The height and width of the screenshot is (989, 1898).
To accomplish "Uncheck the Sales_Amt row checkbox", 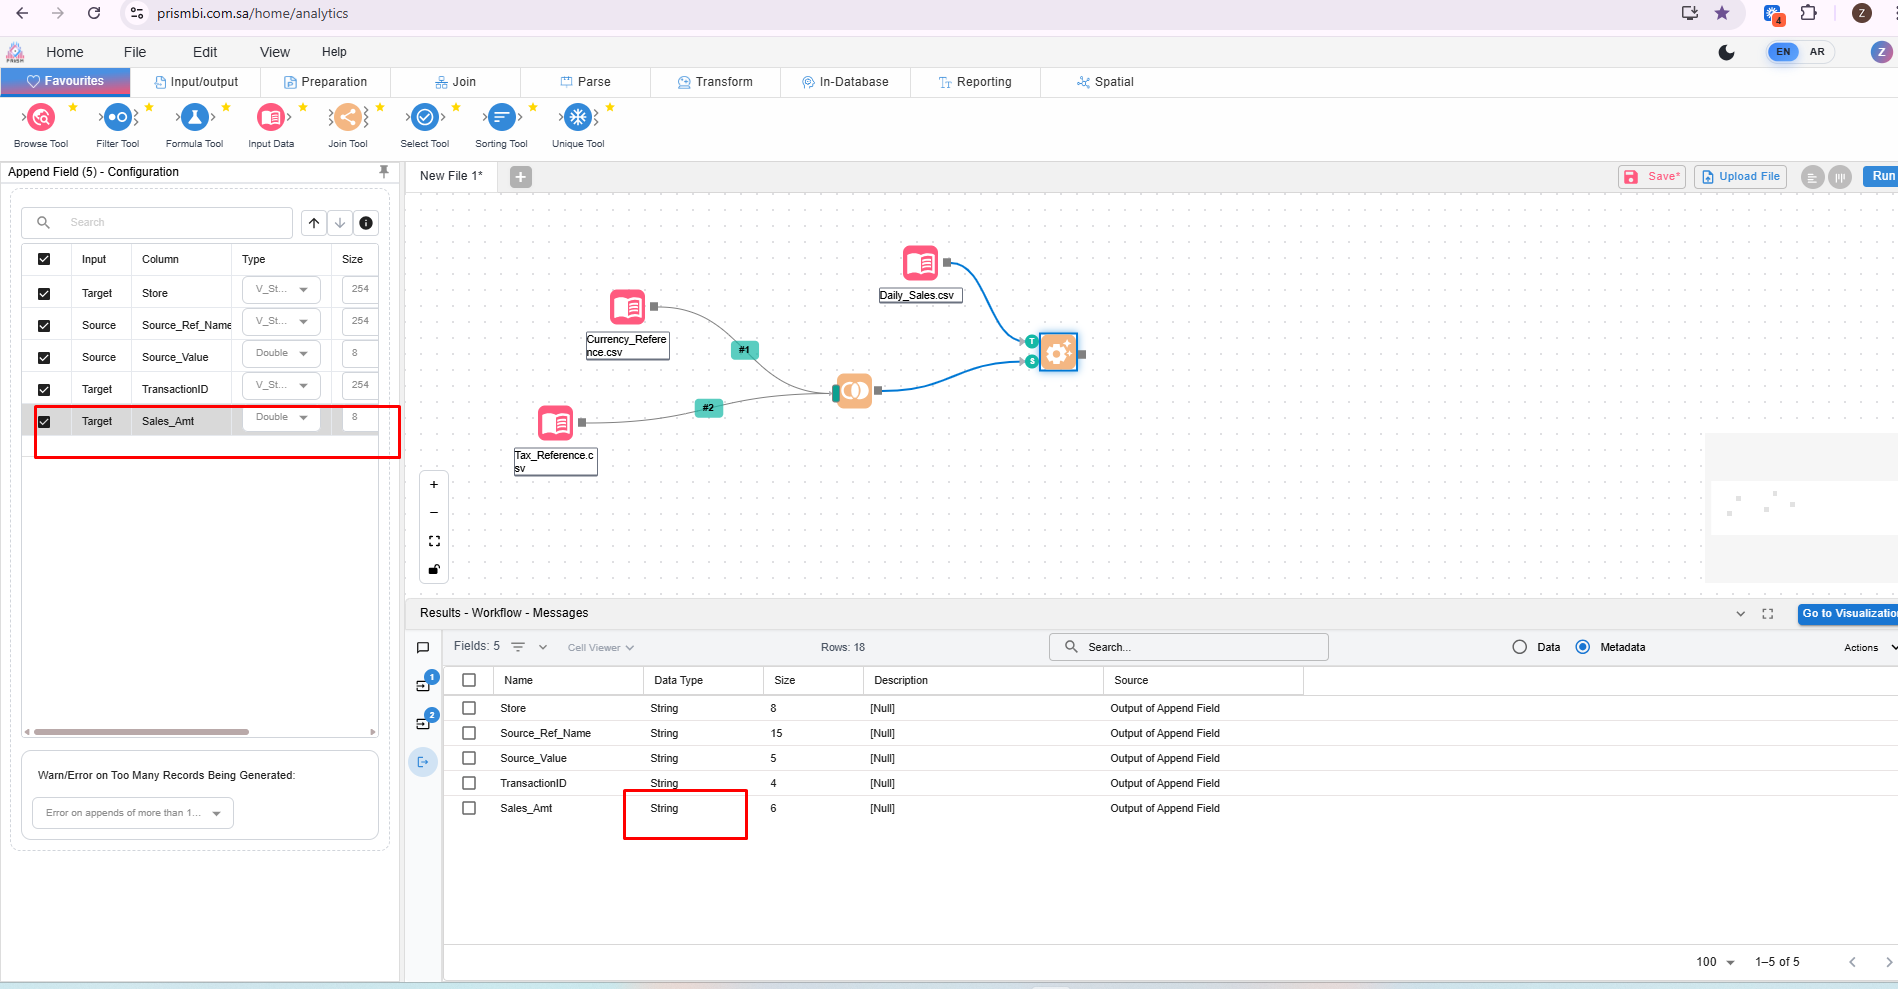I will pyautogui.click(x=44, y=422).
